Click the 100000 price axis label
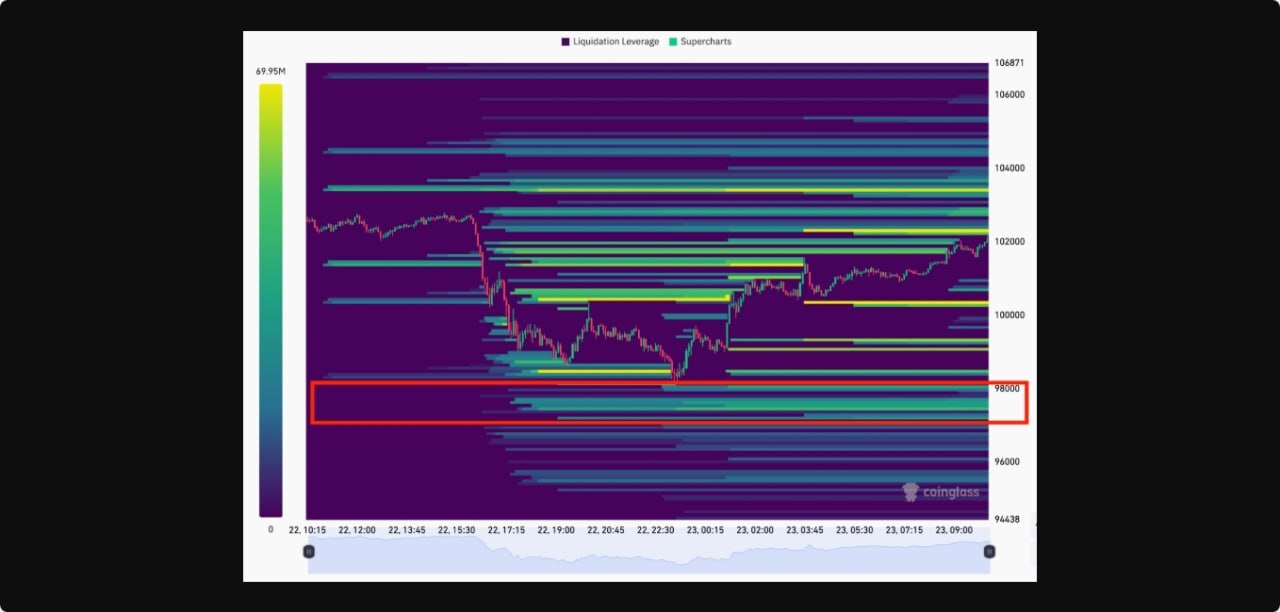 [x=1009, y=315]
